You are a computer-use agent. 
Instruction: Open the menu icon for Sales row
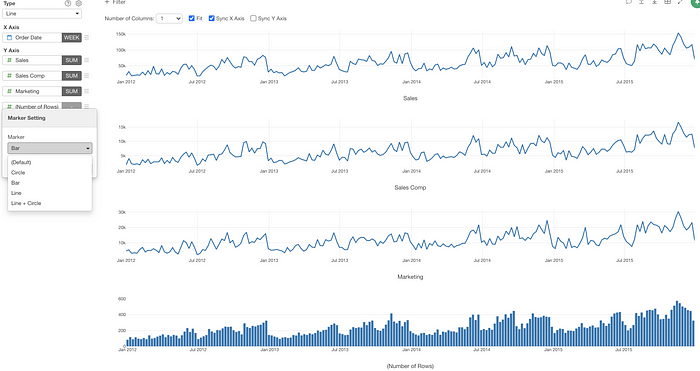tap(87, 60)
